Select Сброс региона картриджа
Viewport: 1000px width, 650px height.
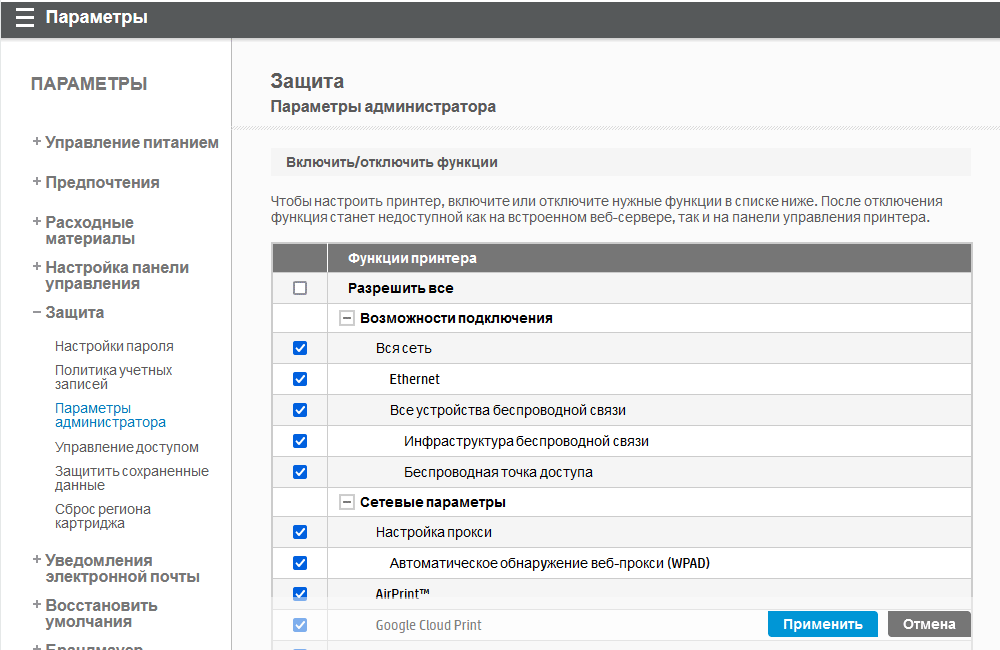(103, 516)
